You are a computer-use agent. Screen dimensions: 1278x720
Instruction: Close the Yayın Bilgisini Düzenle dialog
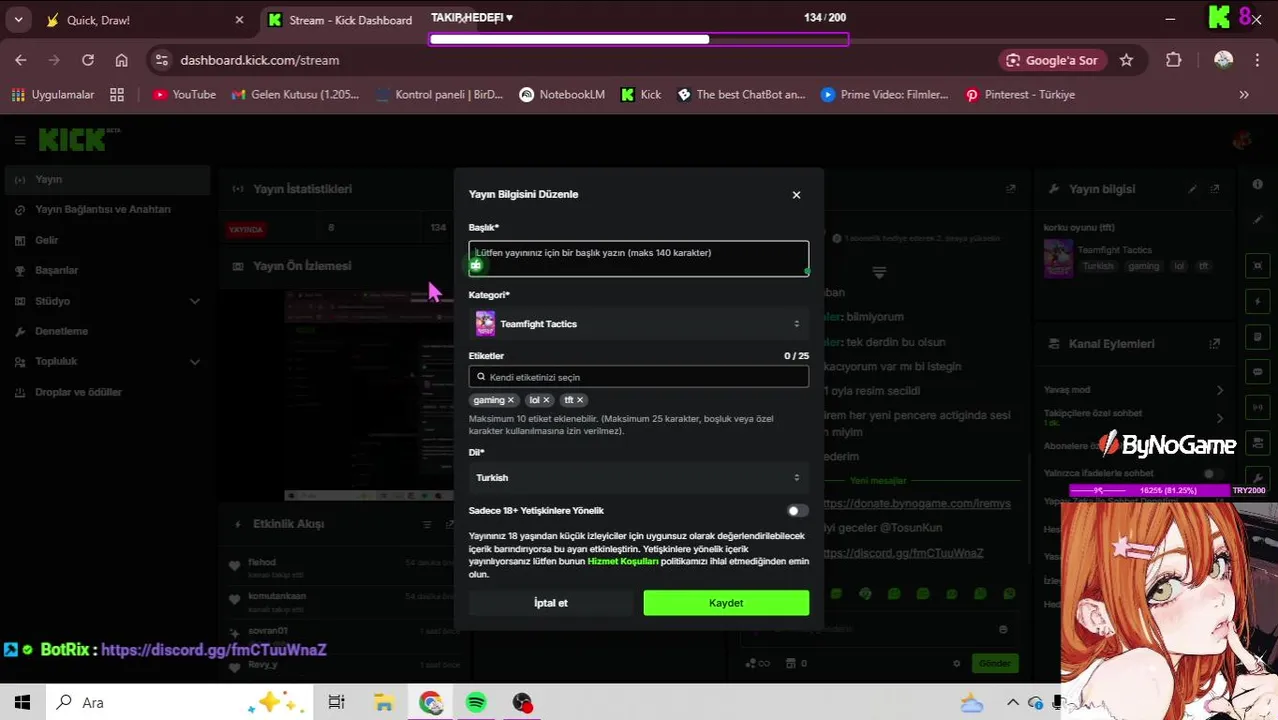tap(796, 195)
